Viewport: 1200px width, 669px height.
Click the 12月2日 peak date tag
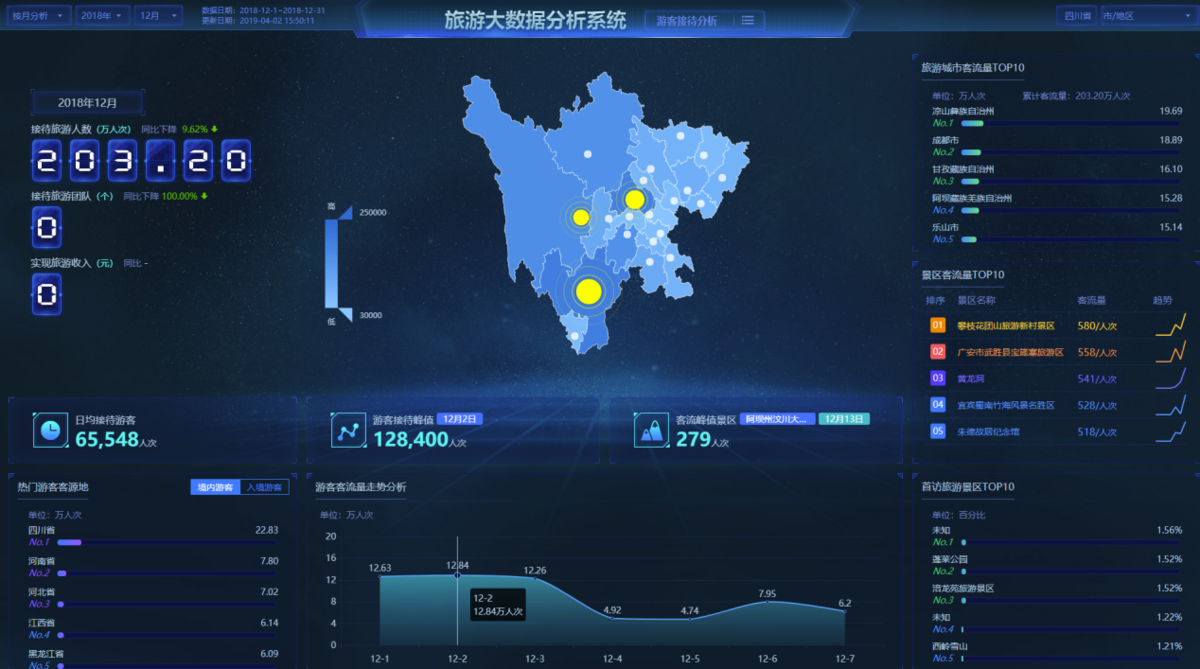459,419
